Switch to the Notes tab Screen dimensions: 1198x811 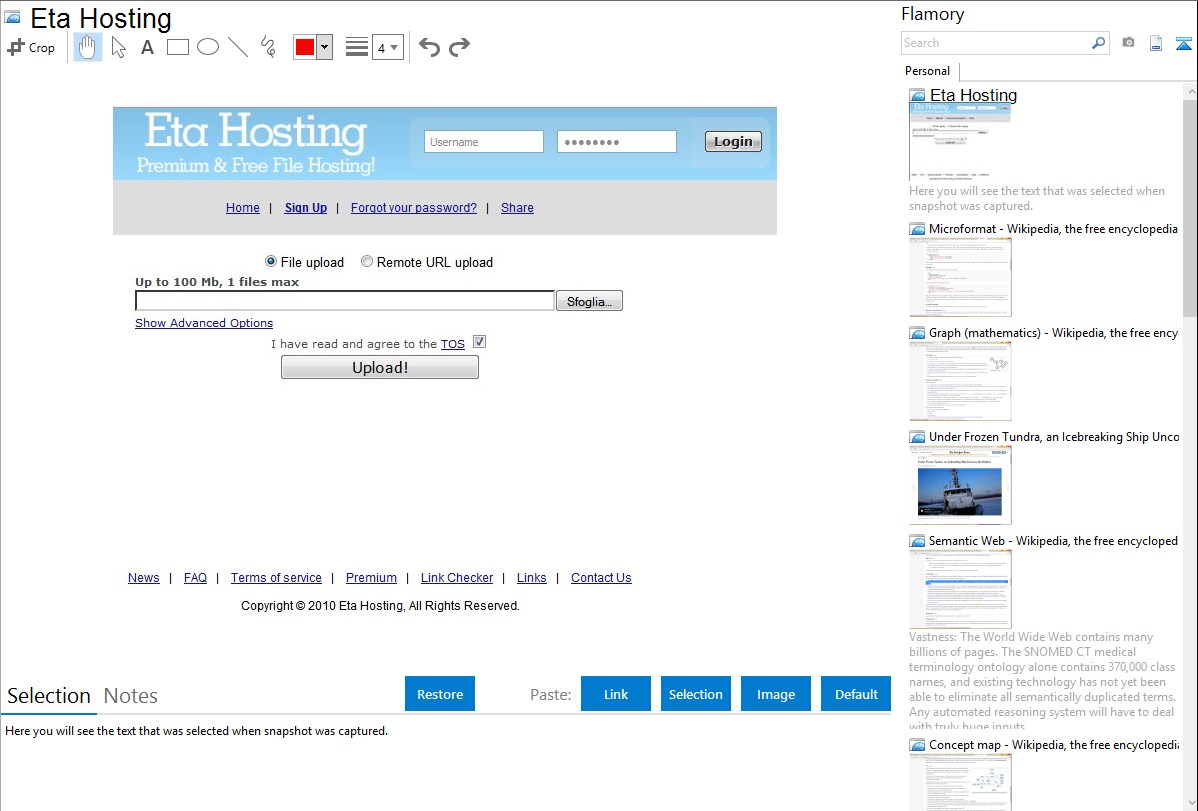tap(130, 696)
